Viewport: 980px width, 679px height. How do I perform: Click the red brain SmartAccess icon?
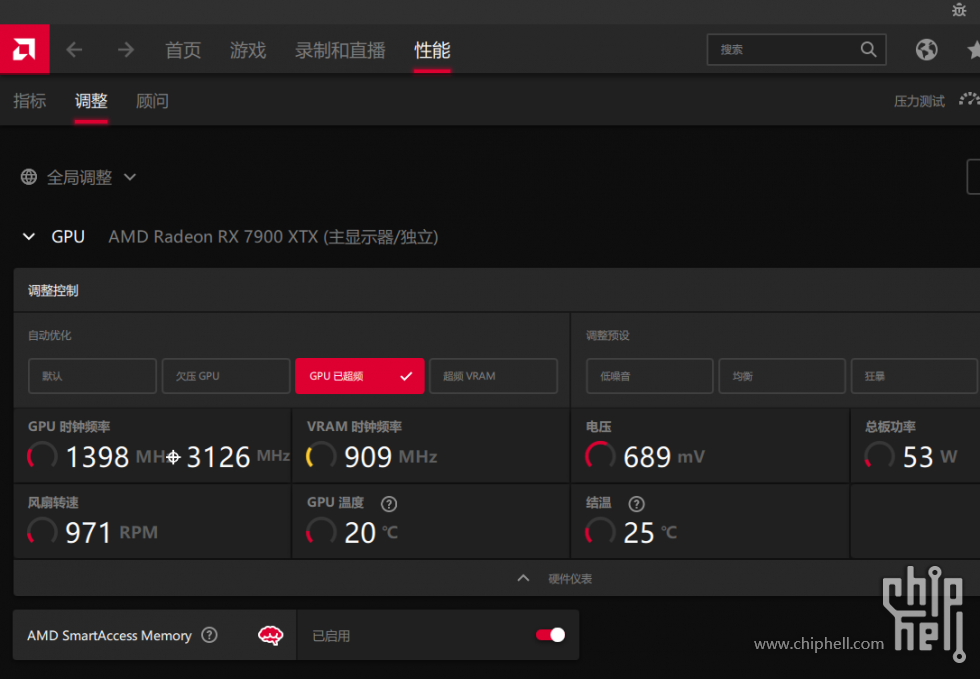(x=270, y=636)
